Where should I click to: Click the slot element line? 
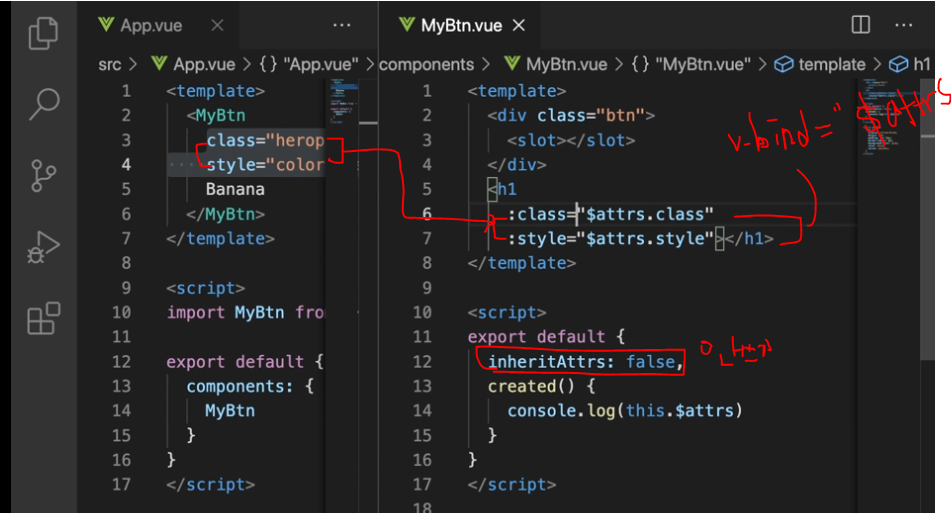[x=571, y=140]
